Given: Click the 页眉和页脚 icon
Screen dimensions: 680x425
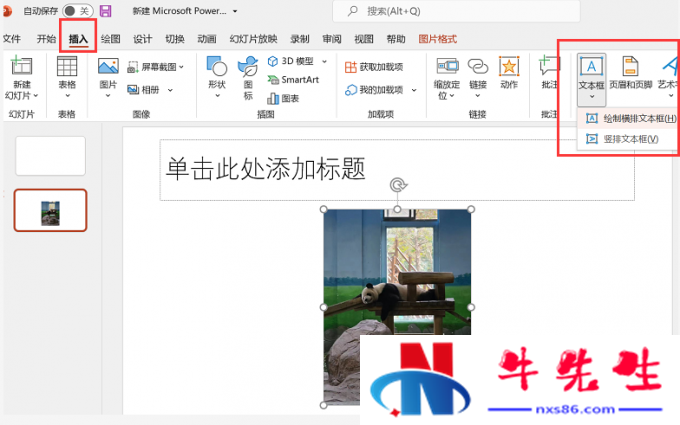Looking at the screenshot, I should point(630,66).
